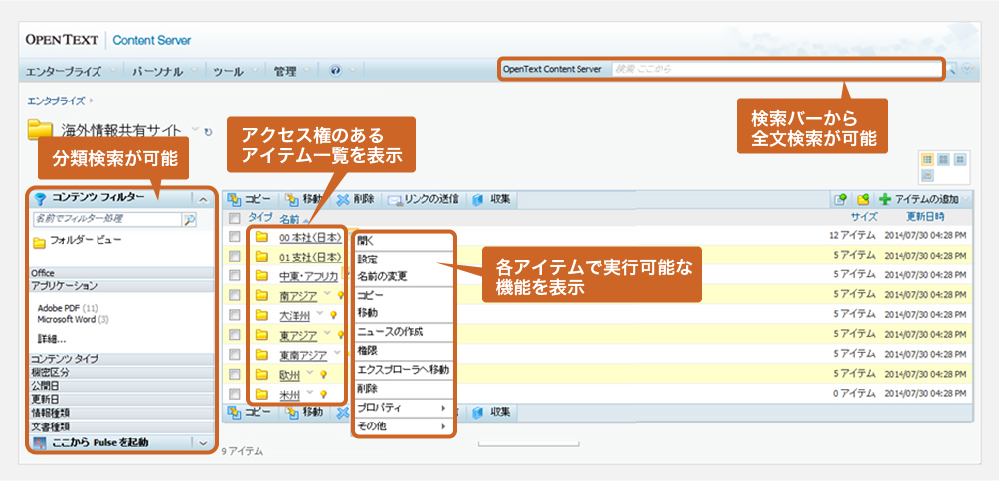
Task: Click the filter-by-name search icon
Action: click(189, 218)
